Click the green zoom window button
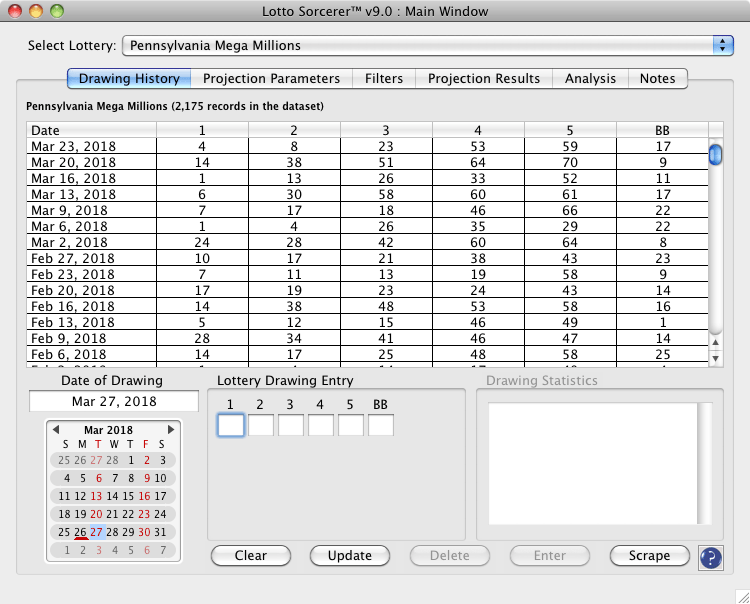 tap(57, 11)
